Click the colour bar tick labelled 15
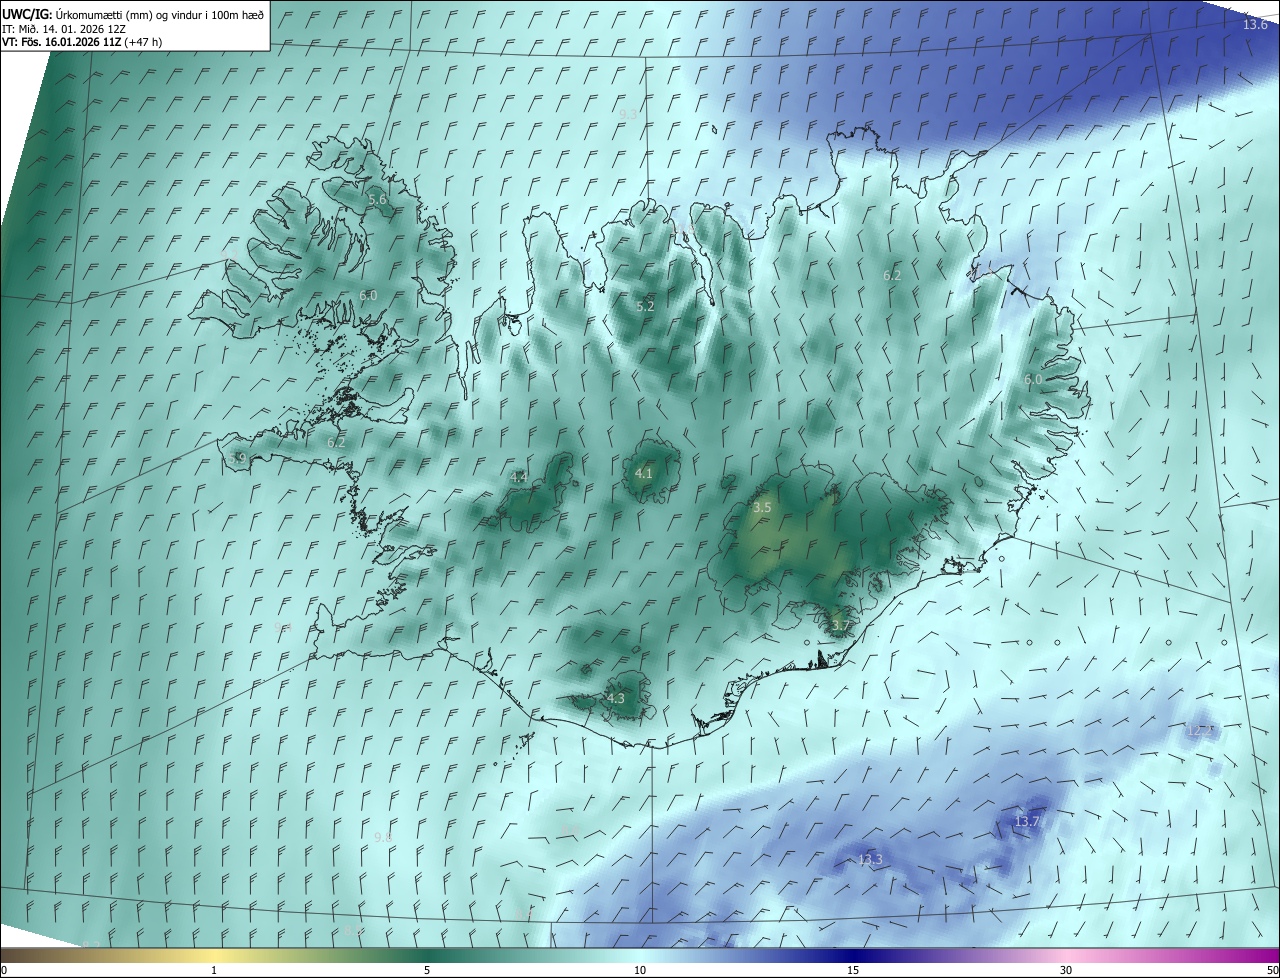 point(853,970)
